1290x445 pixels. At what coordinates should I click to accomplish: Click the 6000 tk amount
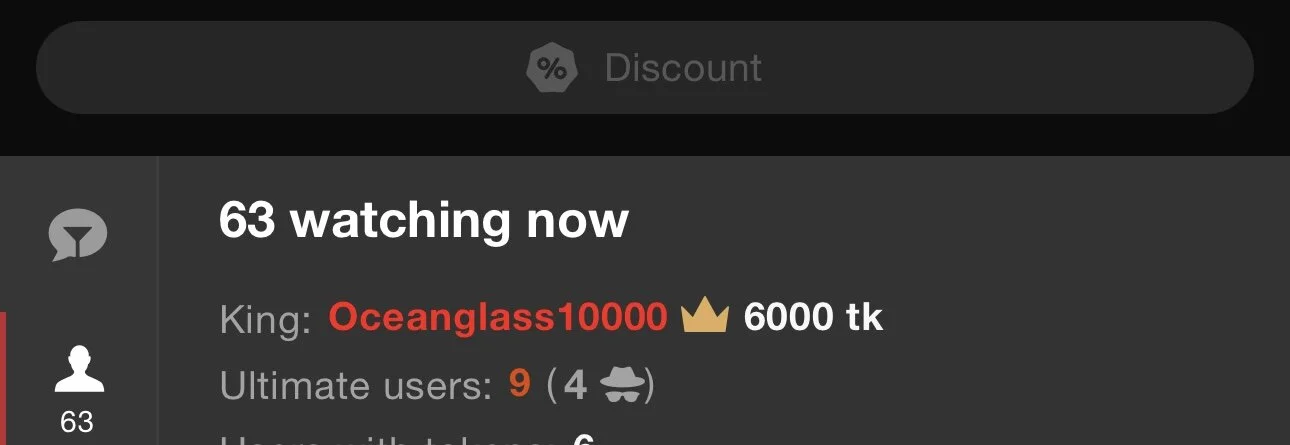point(813,318)
